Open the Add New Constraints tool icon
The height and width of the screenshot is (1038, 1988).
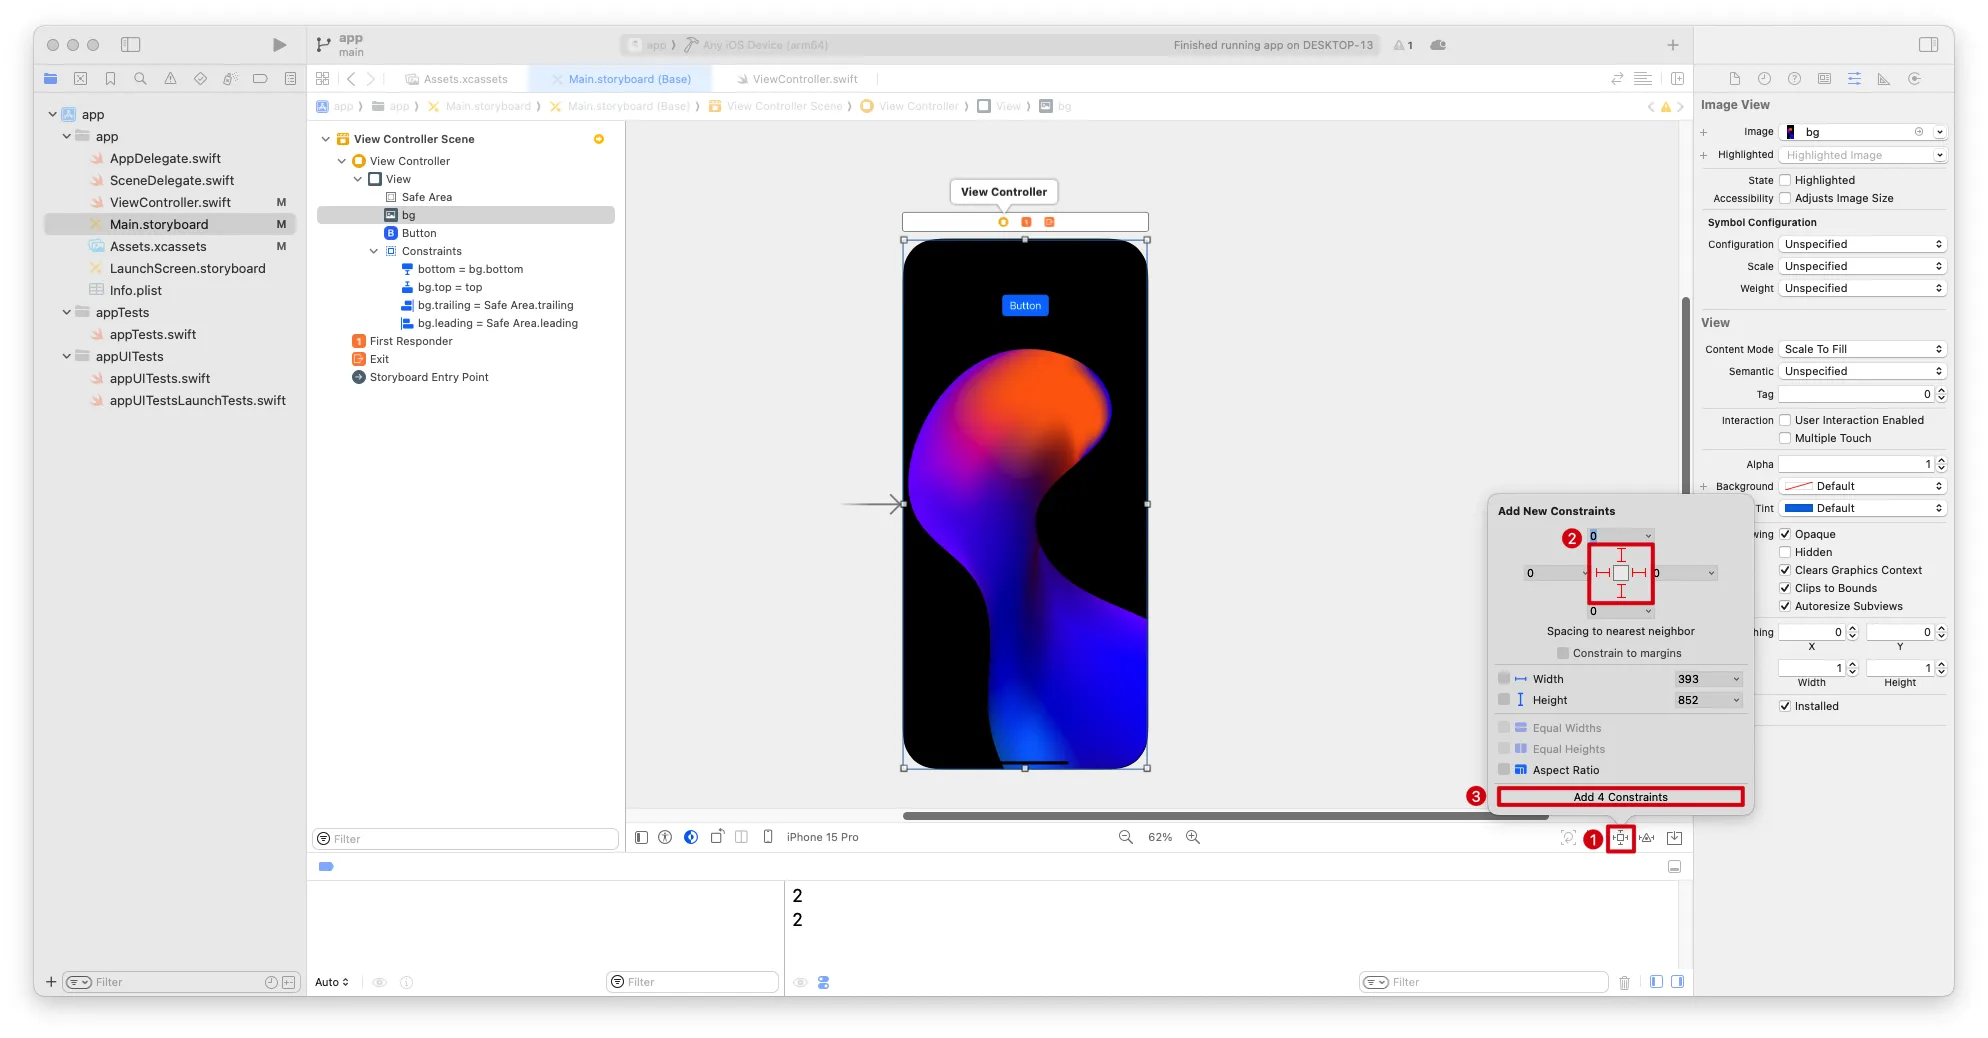[1620, 838]
